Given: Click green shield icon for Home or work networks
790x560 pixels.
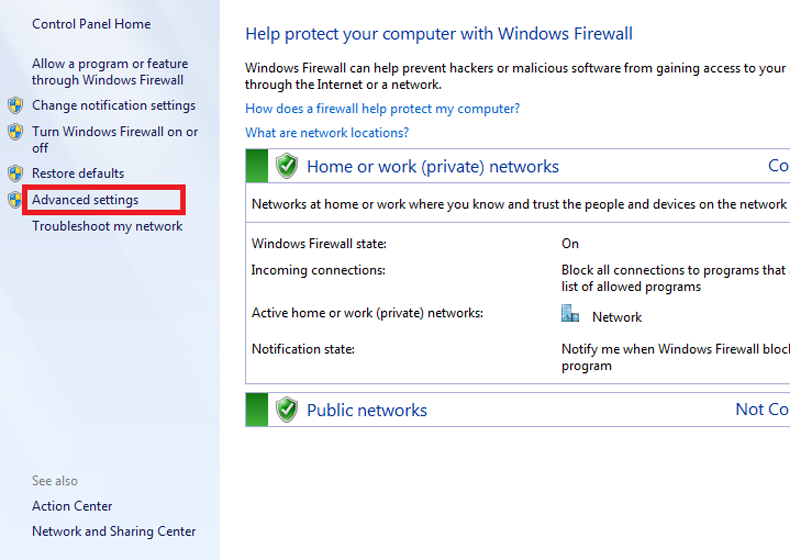Looking at the screenshot, I should [287, 166].
